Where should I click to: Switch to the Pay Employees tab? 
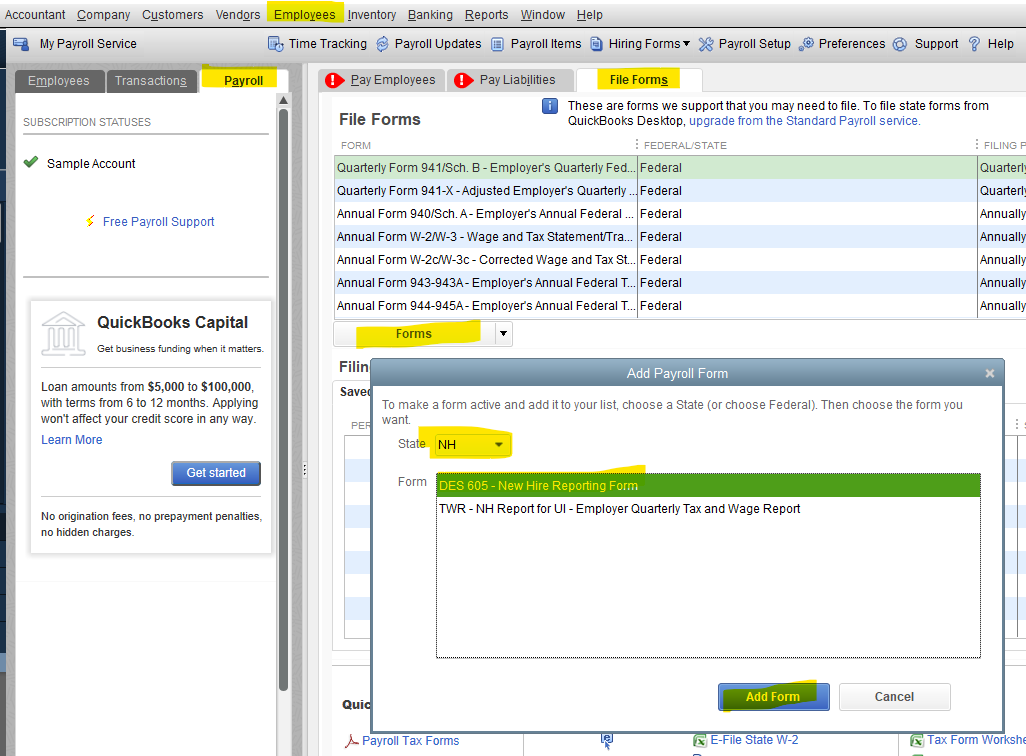(x=382, y=80)
